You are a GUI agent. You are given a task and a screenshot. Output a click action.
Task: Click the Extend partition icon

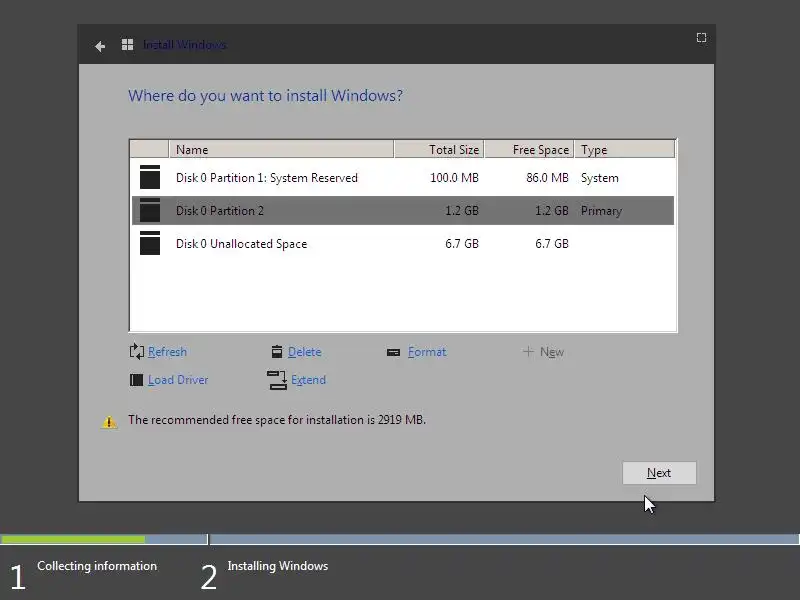pyautogui.click(x=277, y=380)
